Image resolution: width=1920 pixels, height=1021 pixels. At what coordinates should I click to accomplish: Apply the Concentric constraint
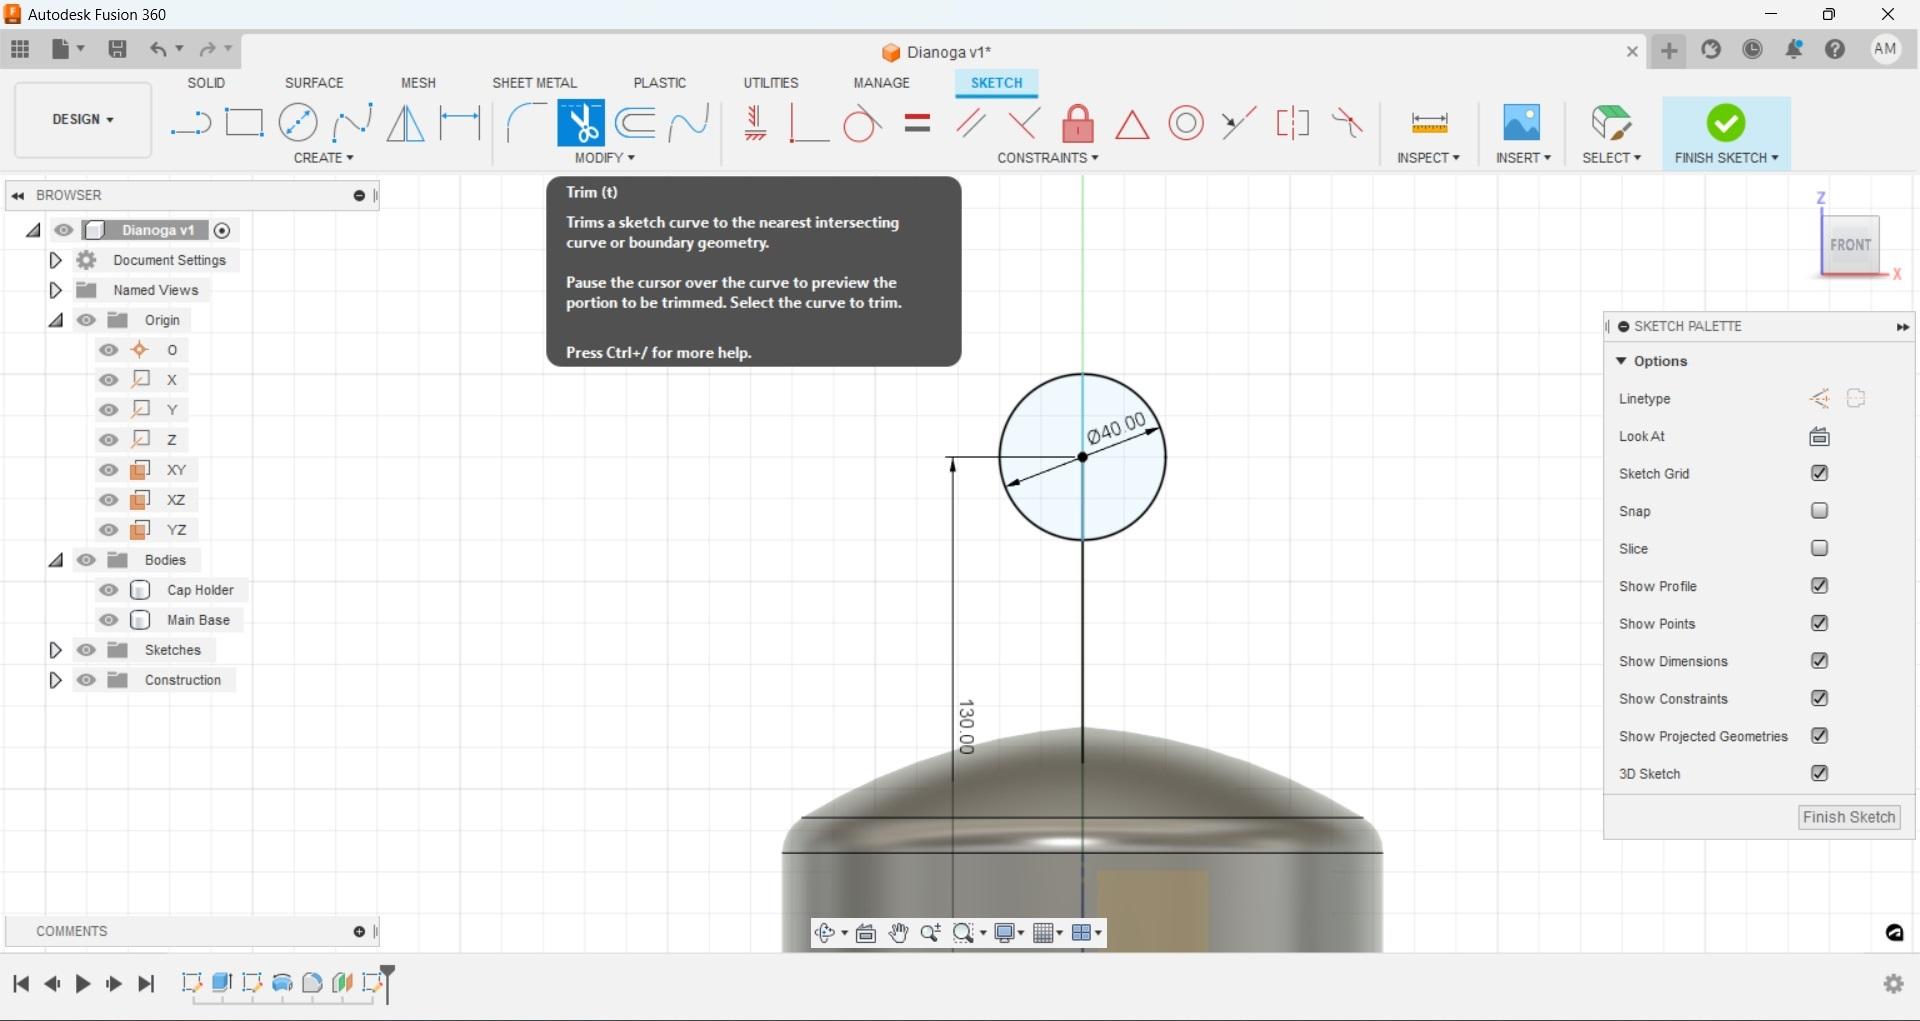(x=1186, y=123)
